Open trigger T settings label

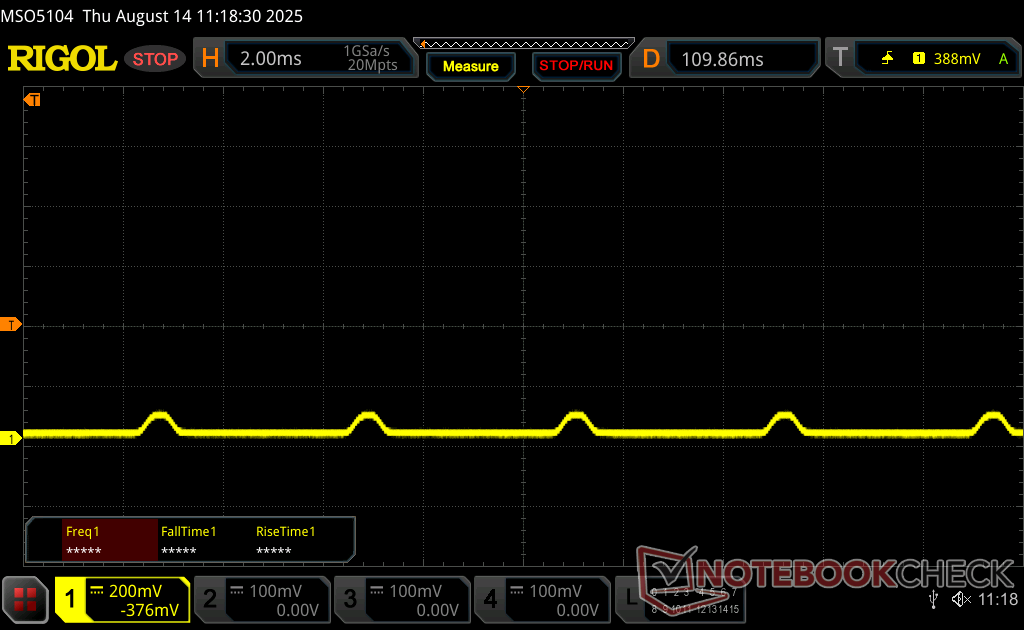point(840,58)
